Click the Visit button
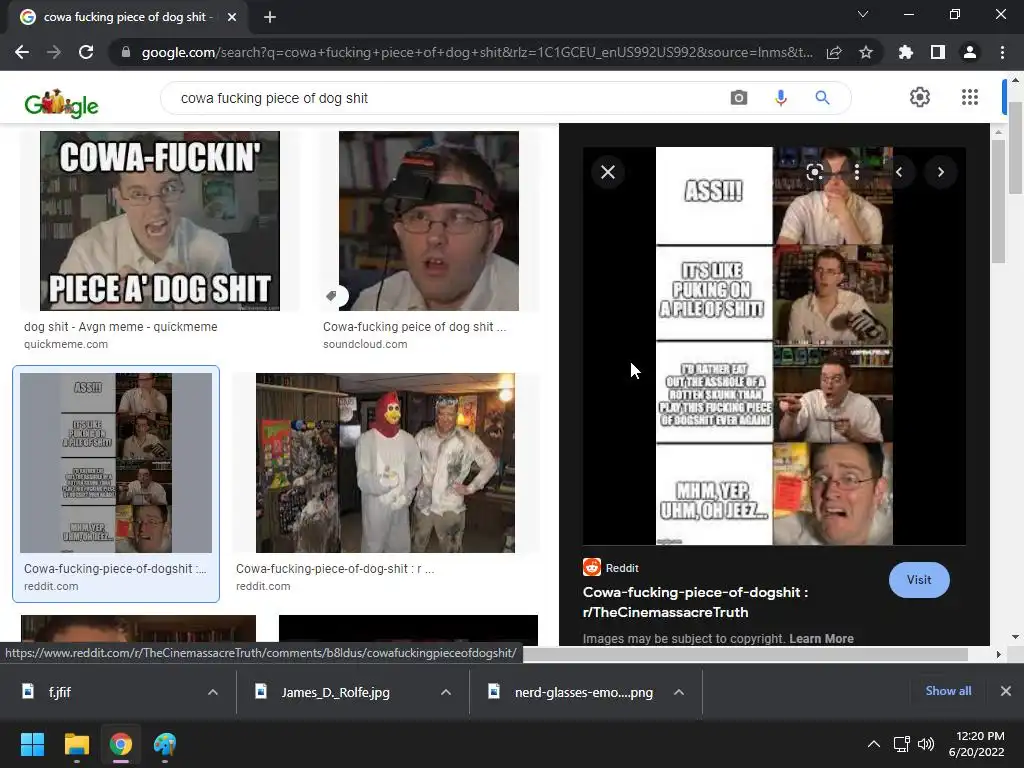1024x768 pixels. tap(919, 580)
